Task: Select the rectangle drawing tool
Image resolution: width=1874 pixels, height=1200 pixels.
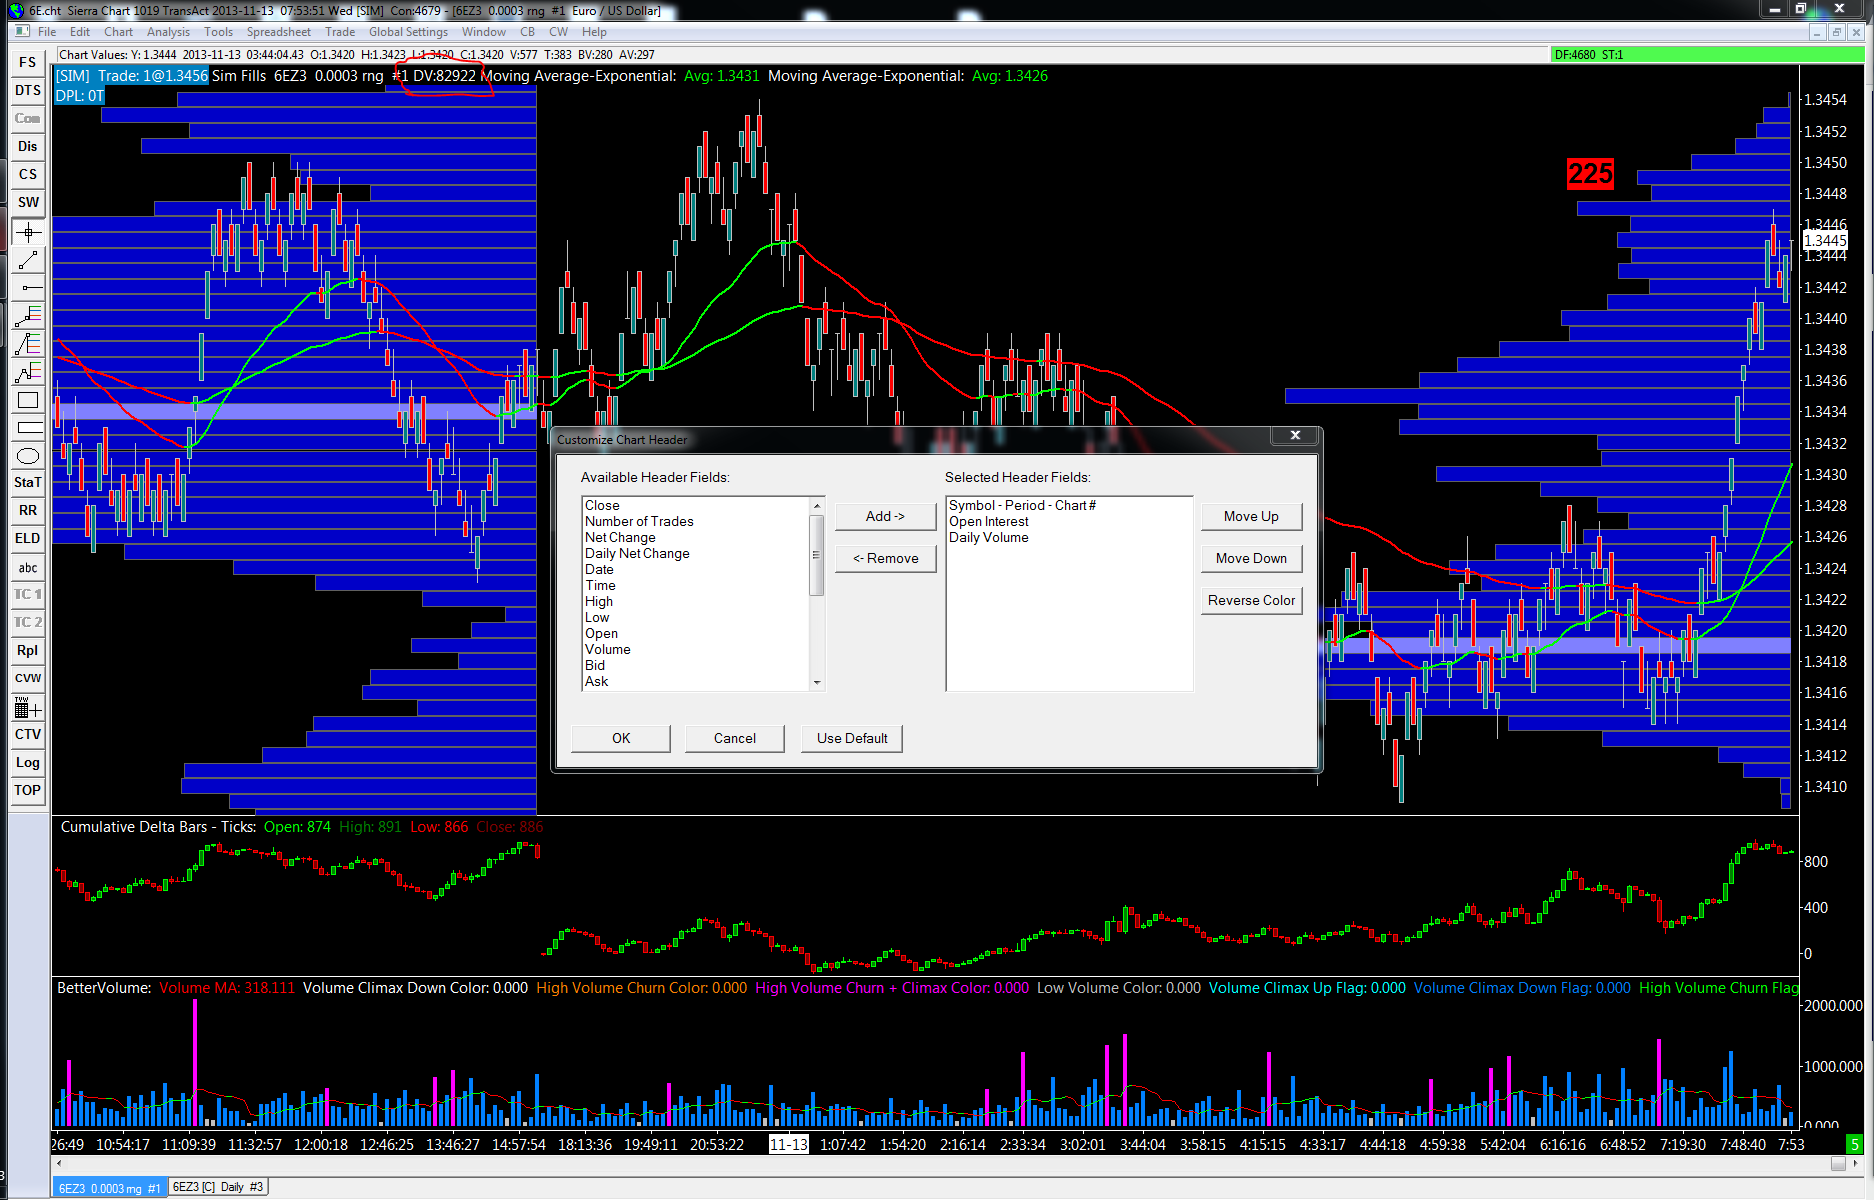Action: (x=28, y=400)
